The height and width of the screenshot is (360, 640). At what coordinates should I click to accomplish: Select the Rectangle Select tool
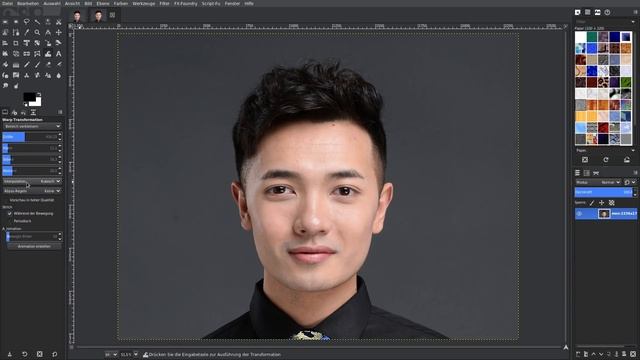click(x=5, y=22)
